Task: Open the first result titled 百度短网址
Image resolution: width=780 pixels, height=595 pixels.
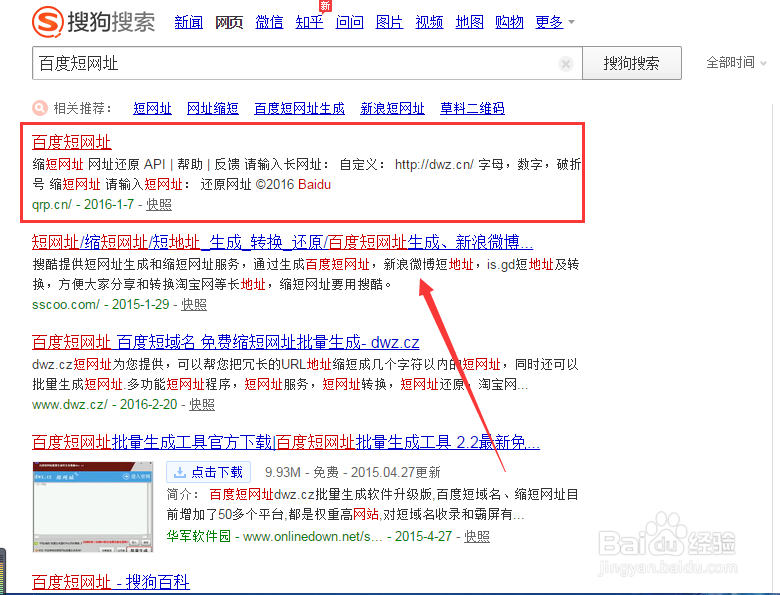Action: [x=72, y=142]
